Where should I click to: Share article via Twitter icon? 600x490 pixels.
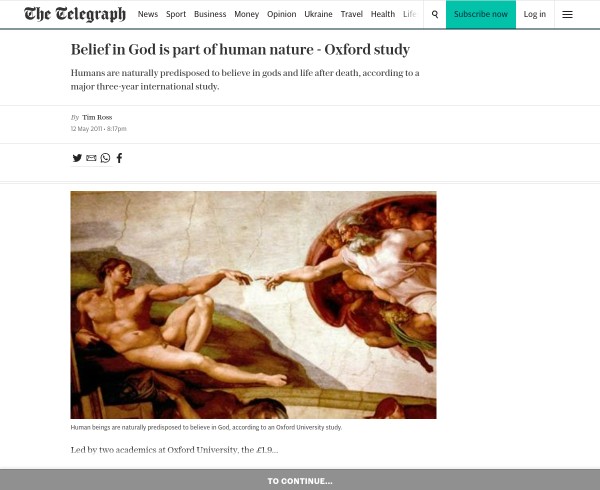(77, 158)
